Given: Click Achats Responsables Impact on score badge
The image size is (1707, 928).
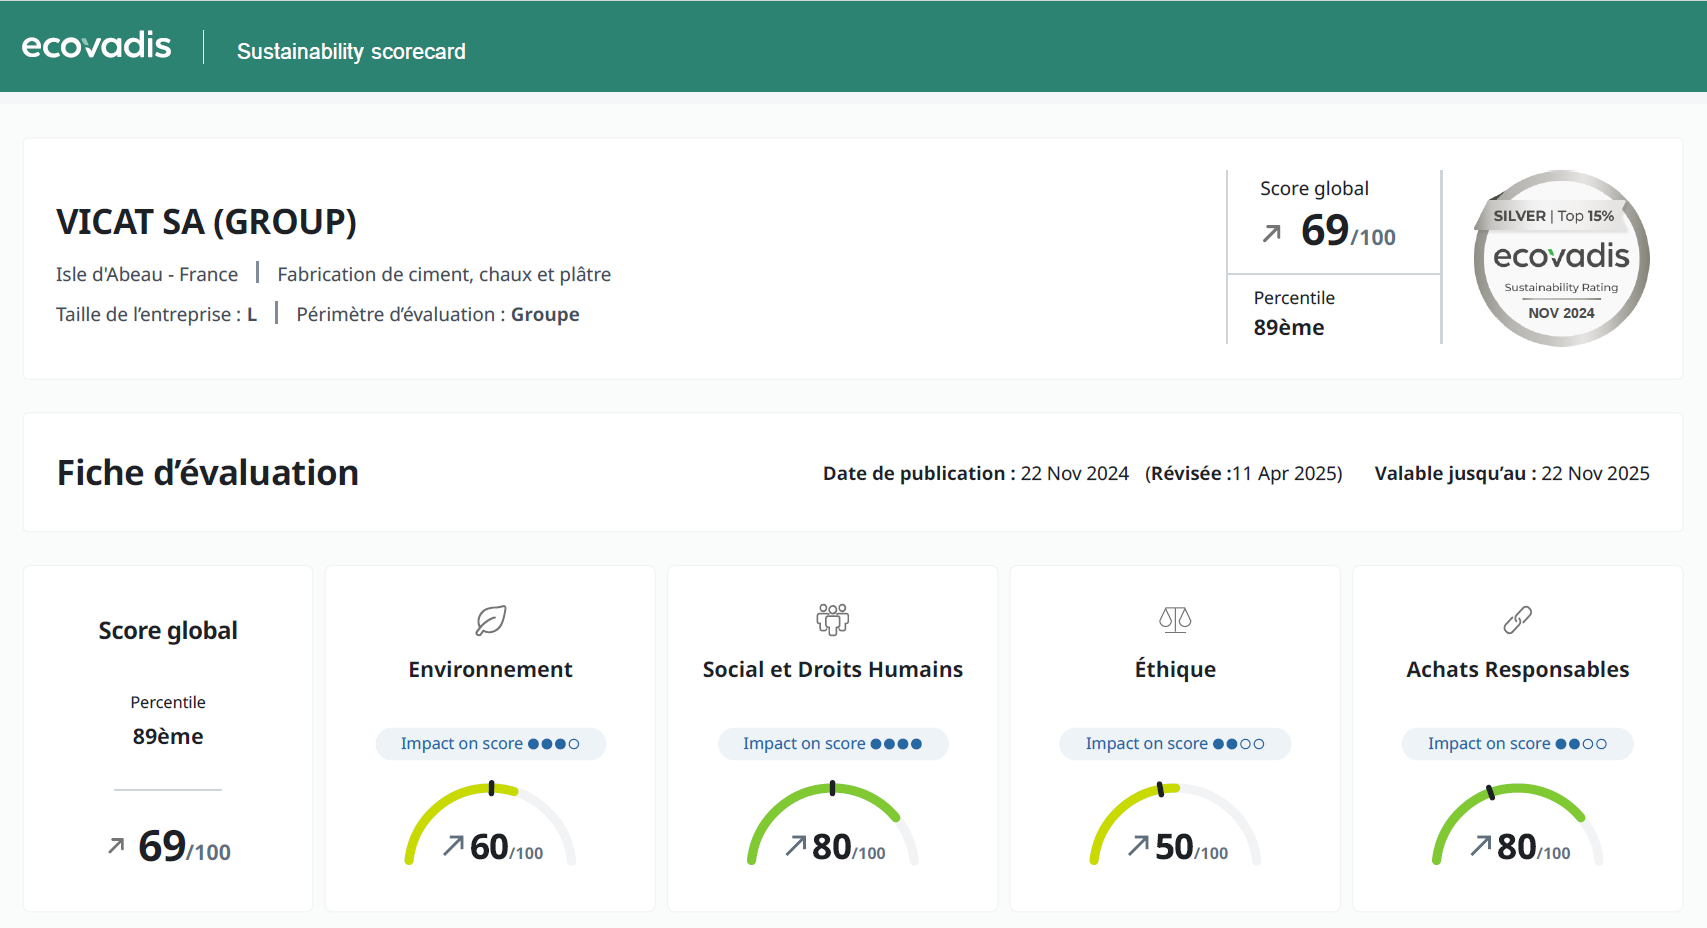Looking at the screenshot, I should pyautogui.click(x=1517, y=744).
